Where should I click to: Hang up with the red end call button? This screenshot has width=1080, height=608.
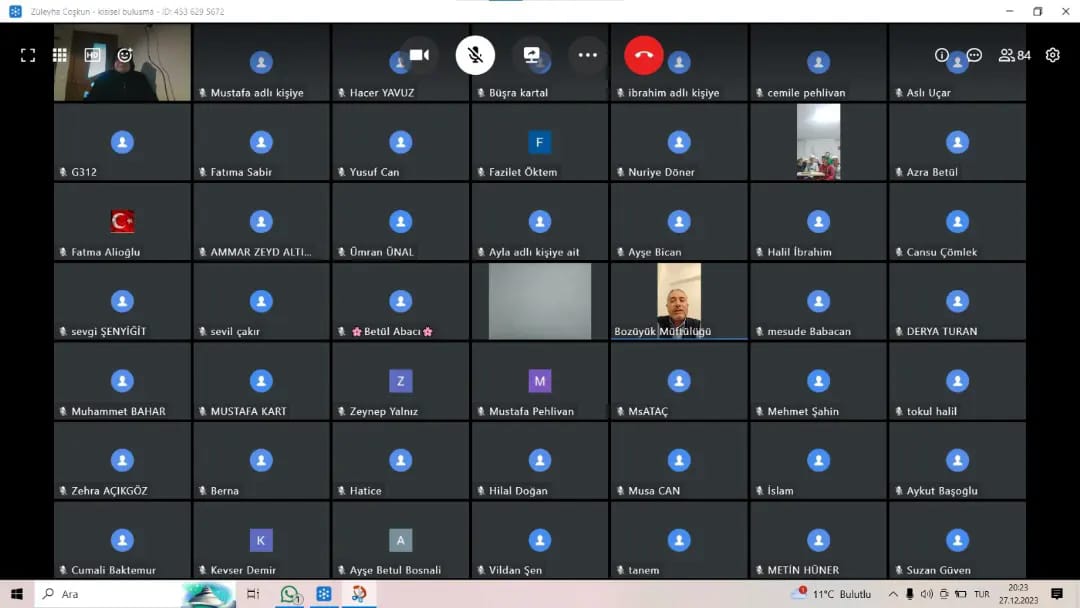[644, 55]
